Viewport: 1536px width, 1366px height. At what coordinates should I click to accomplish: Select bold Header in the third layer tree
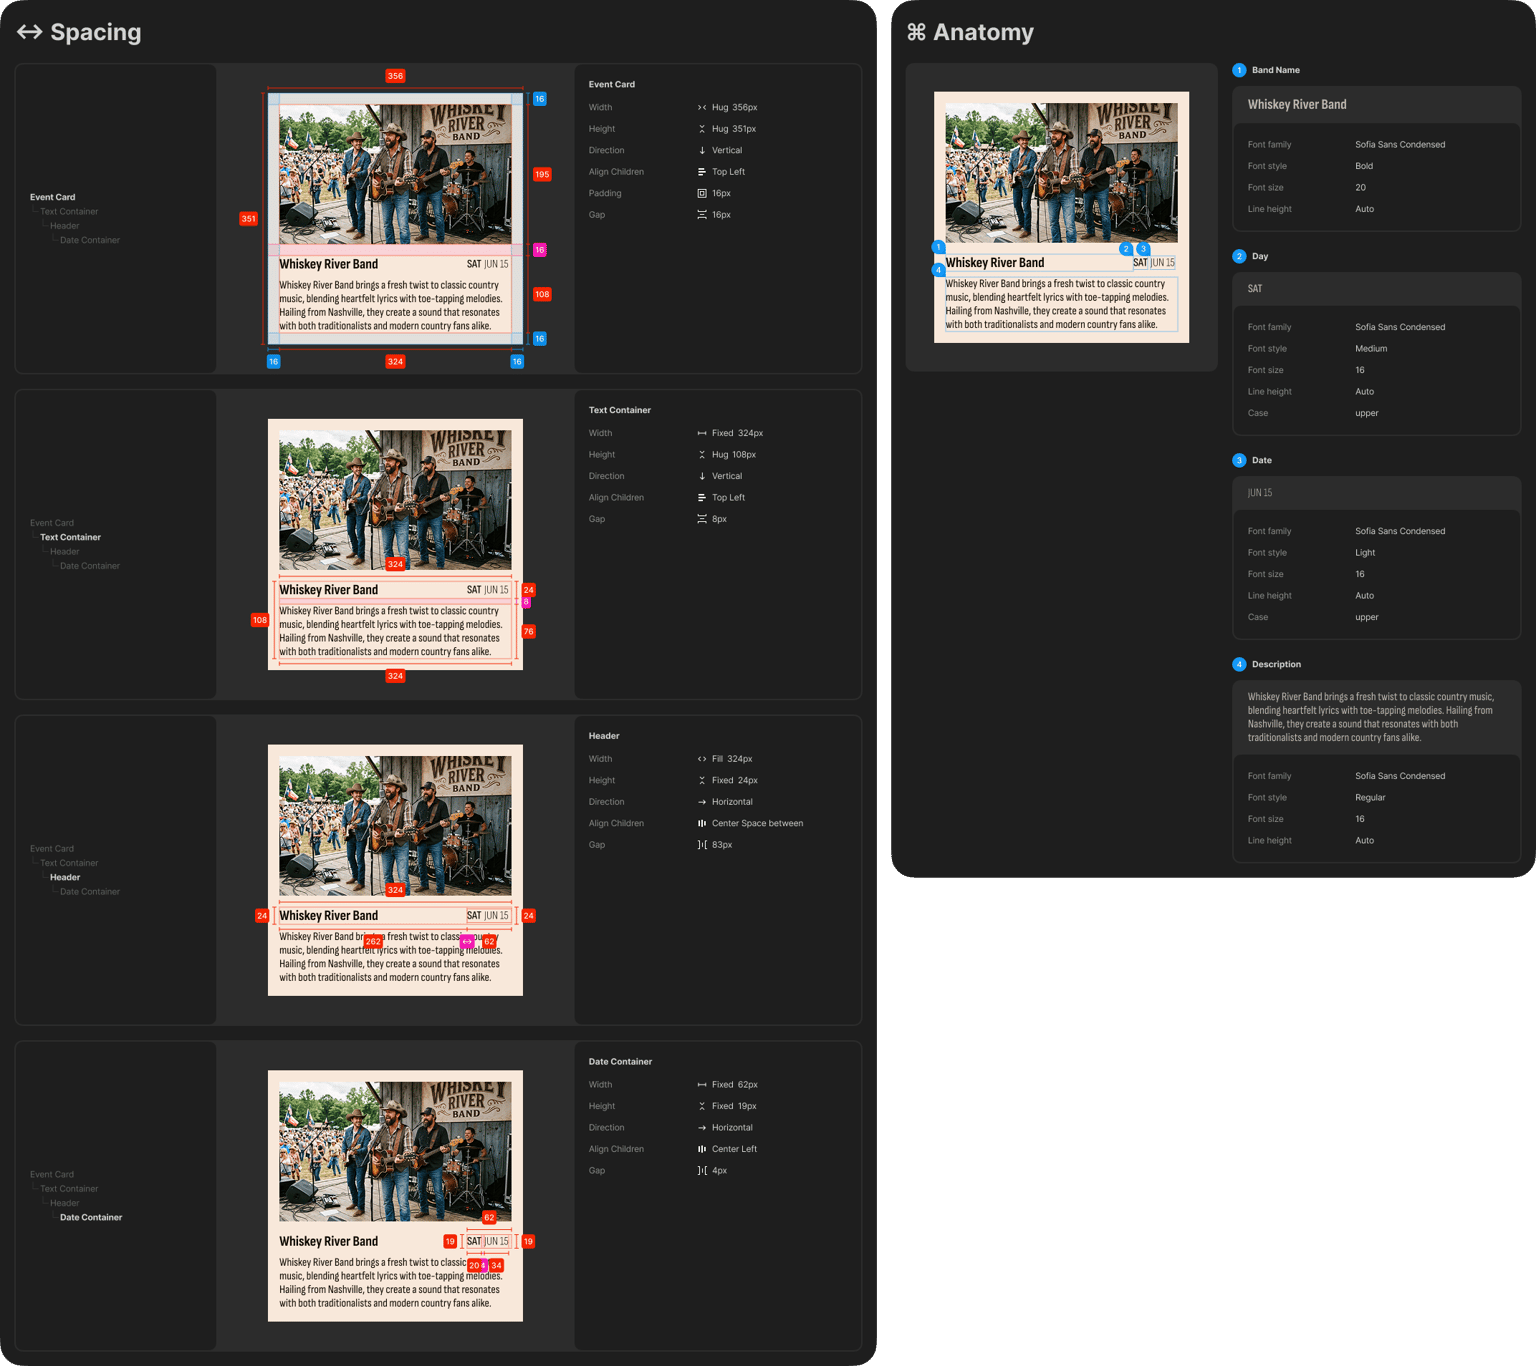click(x=65, y=877)
